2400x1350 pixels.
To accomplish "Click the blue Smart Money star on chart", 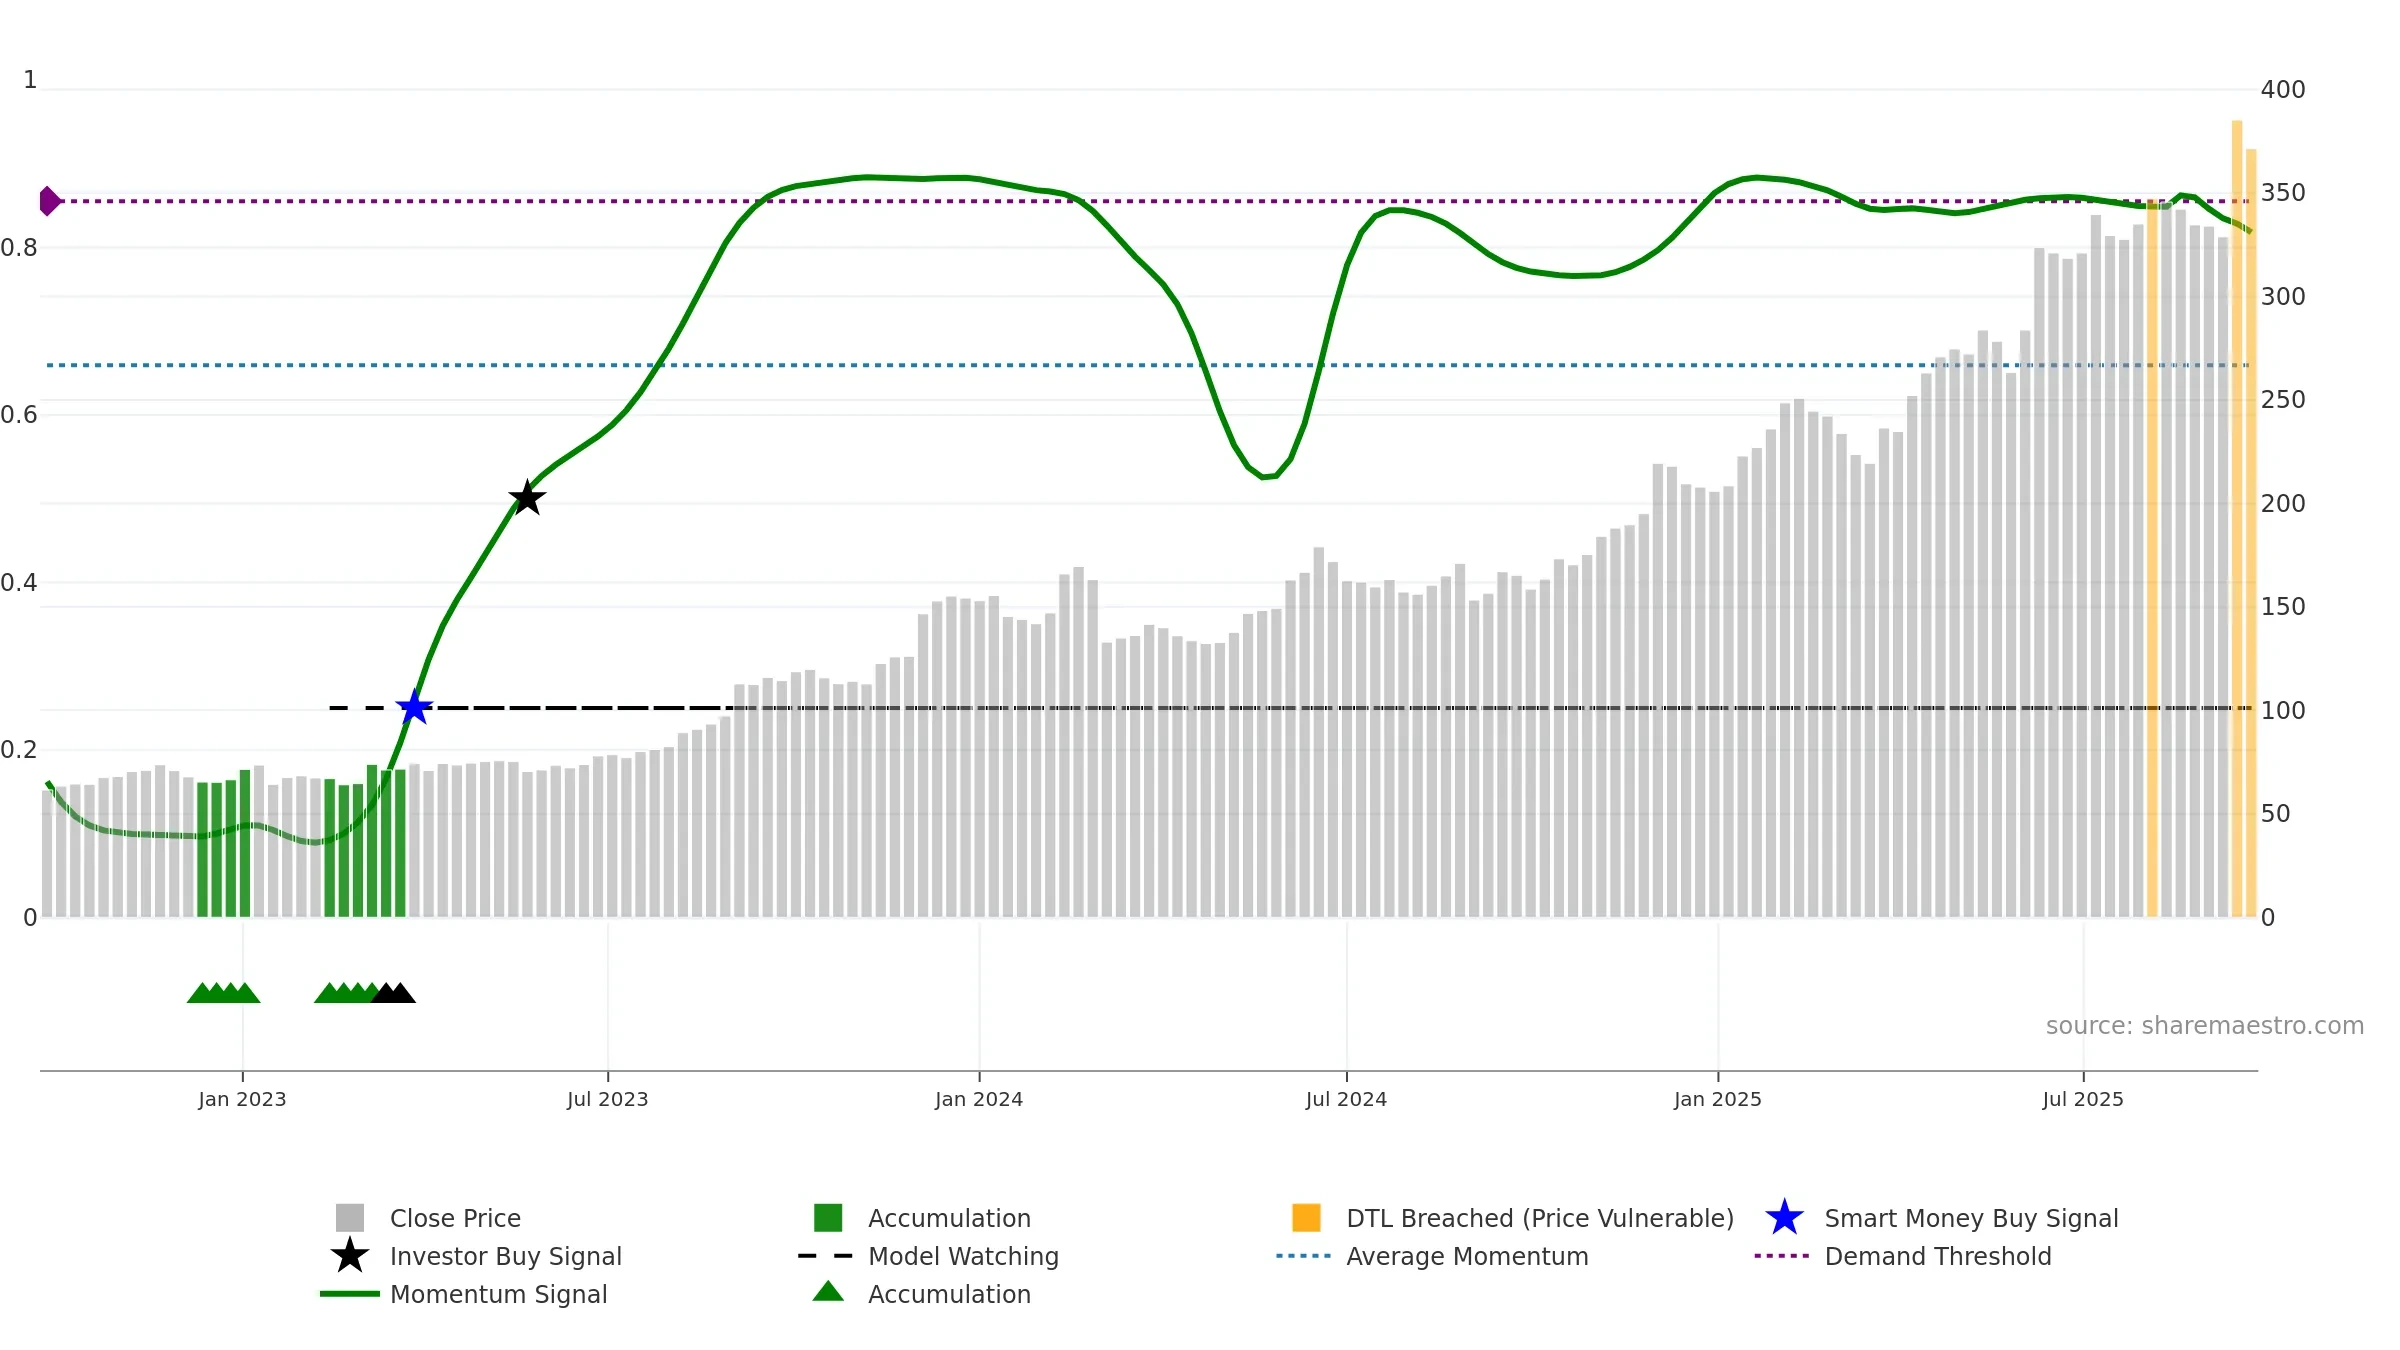I will click(414, 708).
